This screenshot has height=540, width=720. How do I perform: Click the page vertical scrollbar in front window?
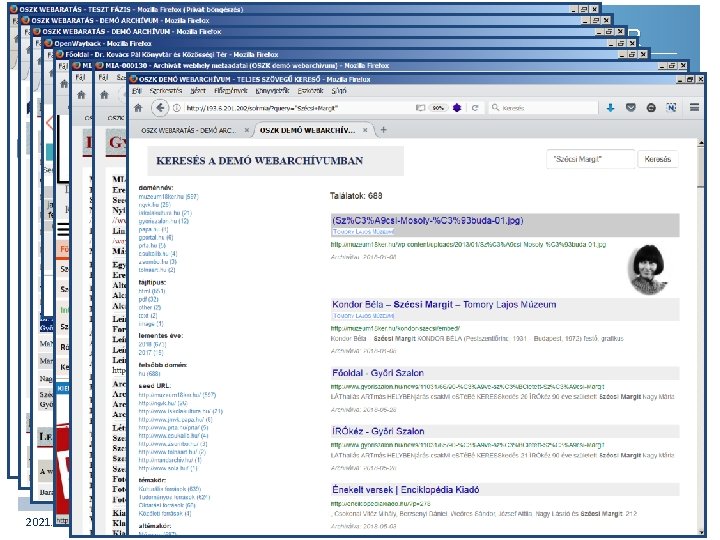pyautogui.click(x=700, y=338)
